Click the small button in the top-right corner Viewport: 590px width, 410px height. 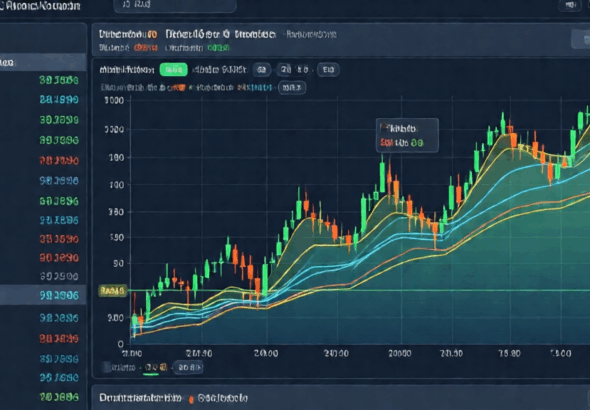point(570,5)
